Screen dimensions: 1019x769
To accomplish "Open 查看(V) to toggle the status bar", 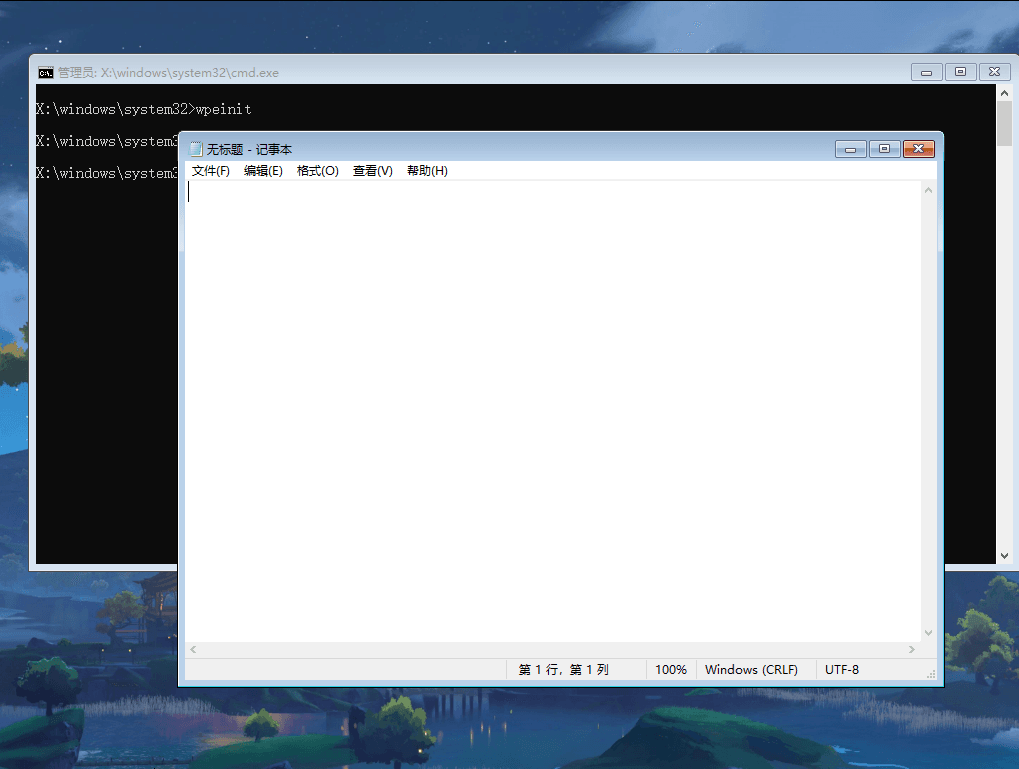I will 371,170.
